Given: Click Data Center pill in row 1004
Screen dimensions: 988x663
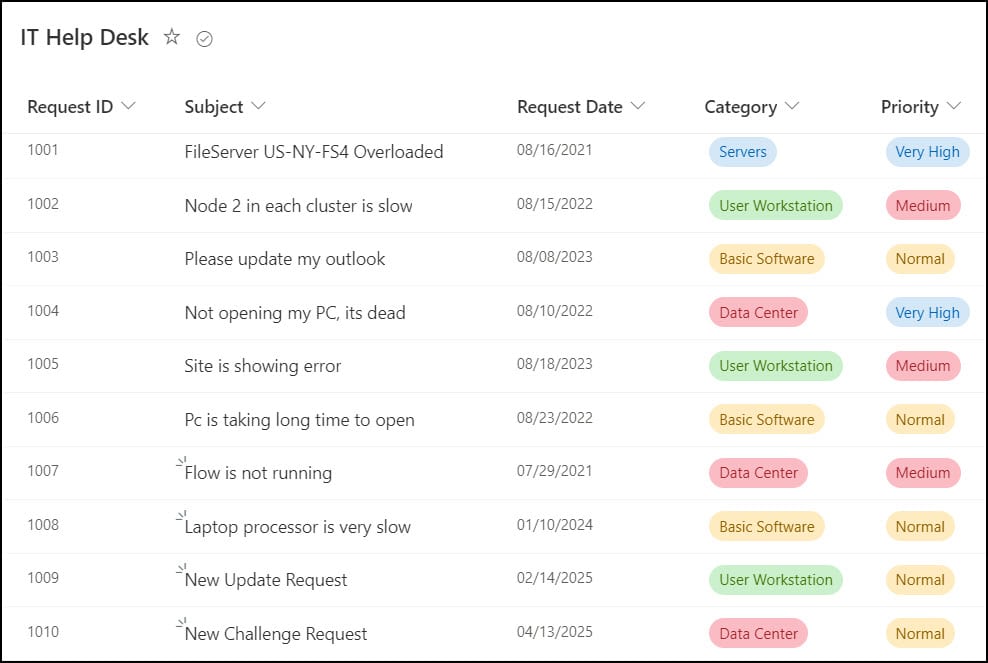Looking at the screenshot, I should pos(759,313).
